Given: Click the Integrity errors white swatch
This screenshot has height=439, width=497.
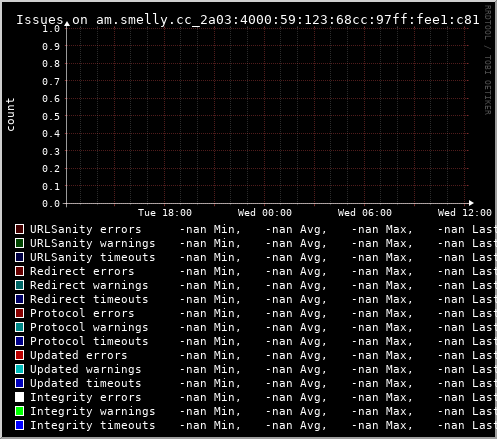Looking at the screenshot, I should click(x=19, y=397).
